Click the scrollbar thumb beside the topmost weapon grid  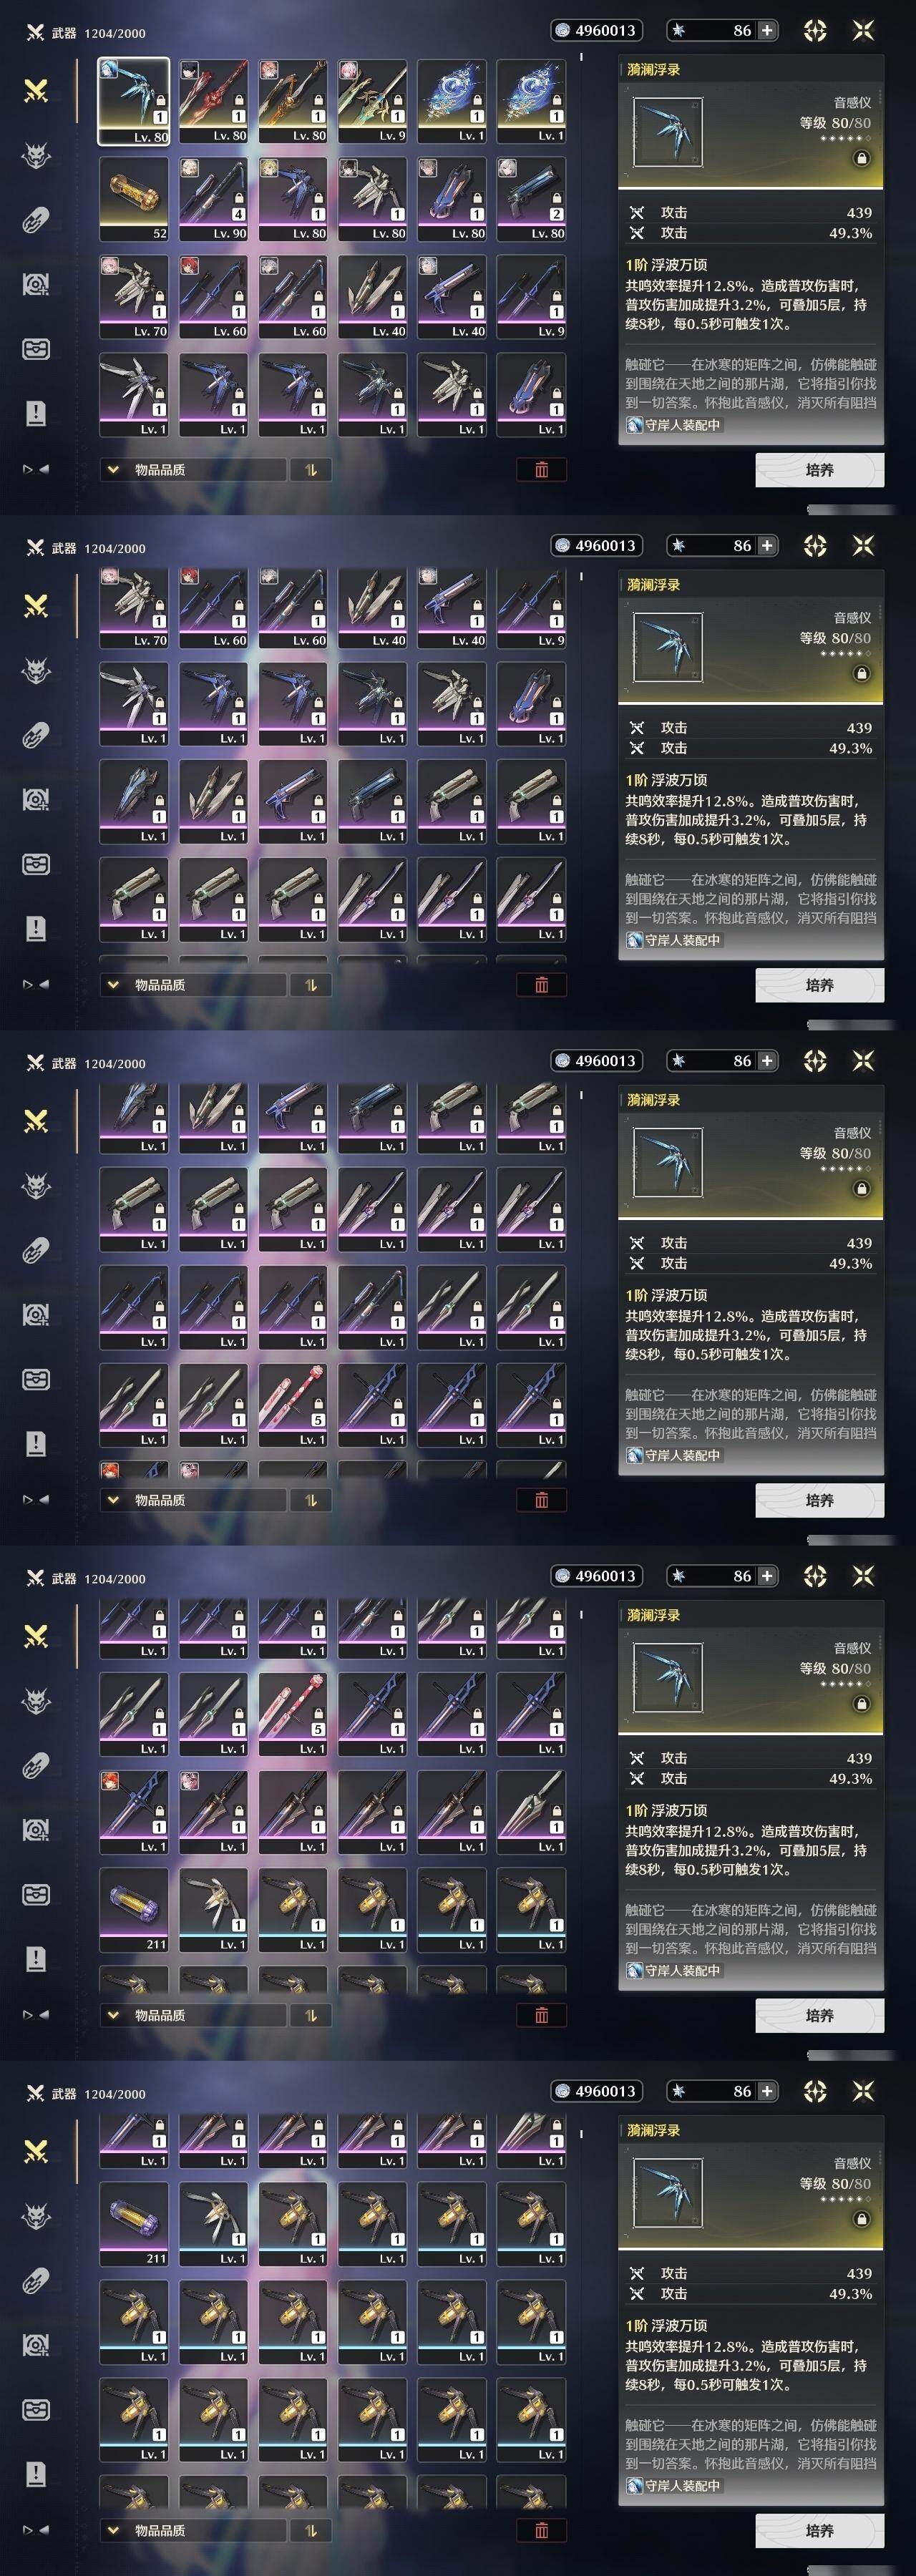(x=581, y=57)
